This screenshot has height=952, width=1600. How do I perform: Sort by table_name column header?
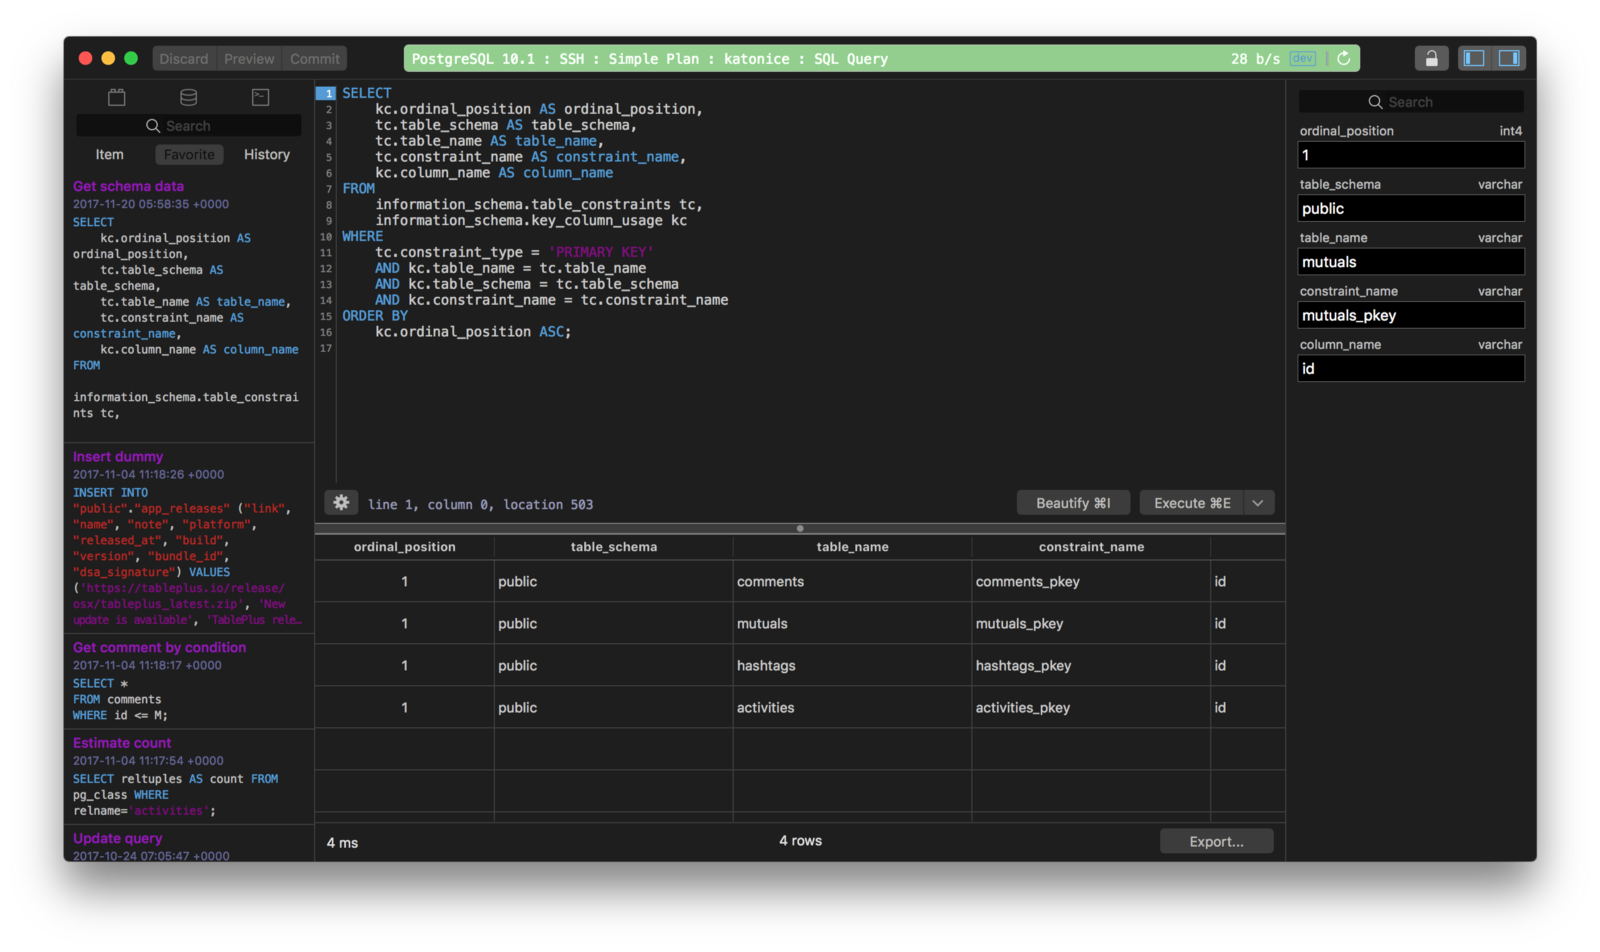point(852,547)
